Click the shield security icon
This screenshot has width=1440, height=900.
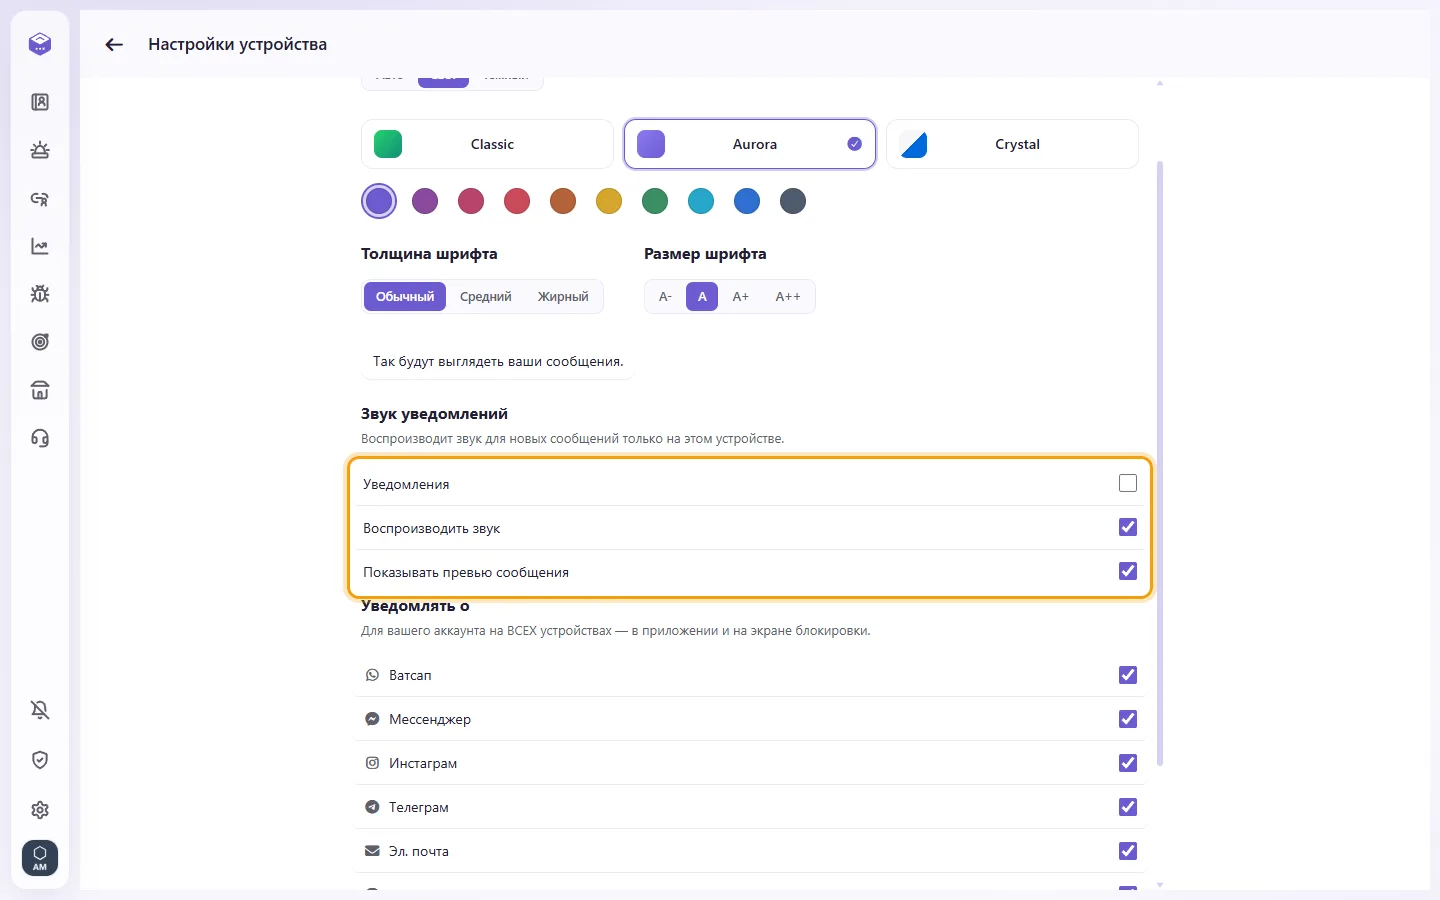click(x=40, y=760)
